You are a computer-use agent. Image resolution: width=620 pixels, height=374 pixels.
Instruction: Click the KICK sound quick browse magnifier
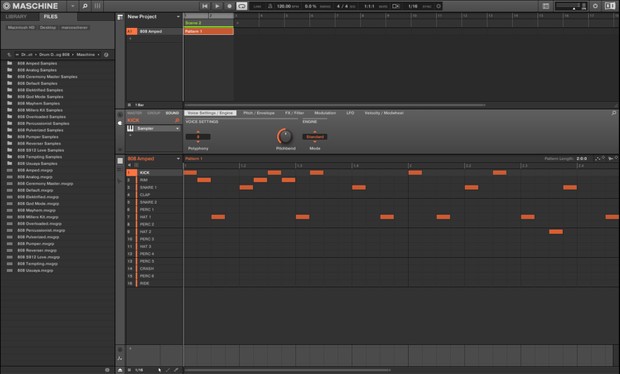[x=177, y=120]
